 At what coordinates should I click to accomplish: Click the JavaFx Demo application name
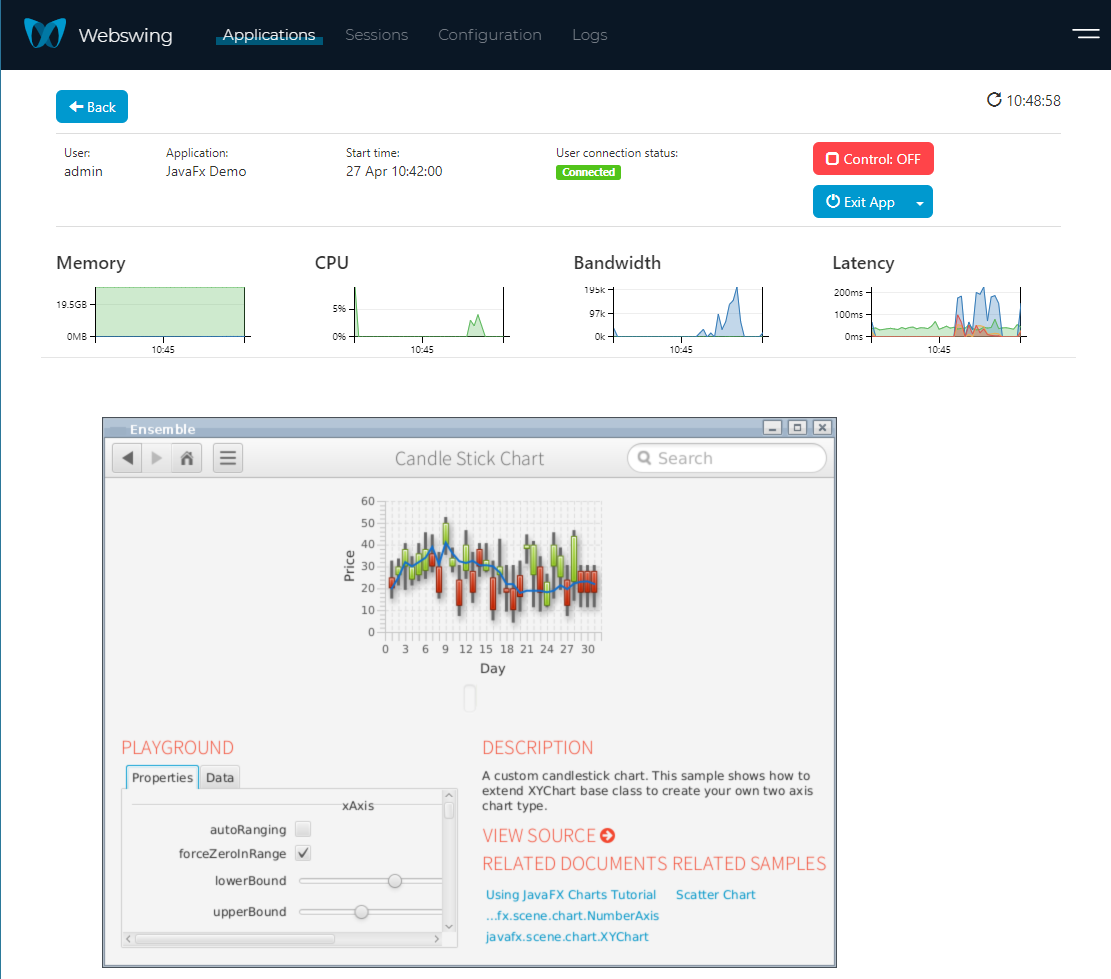click(x=206, y=171)
